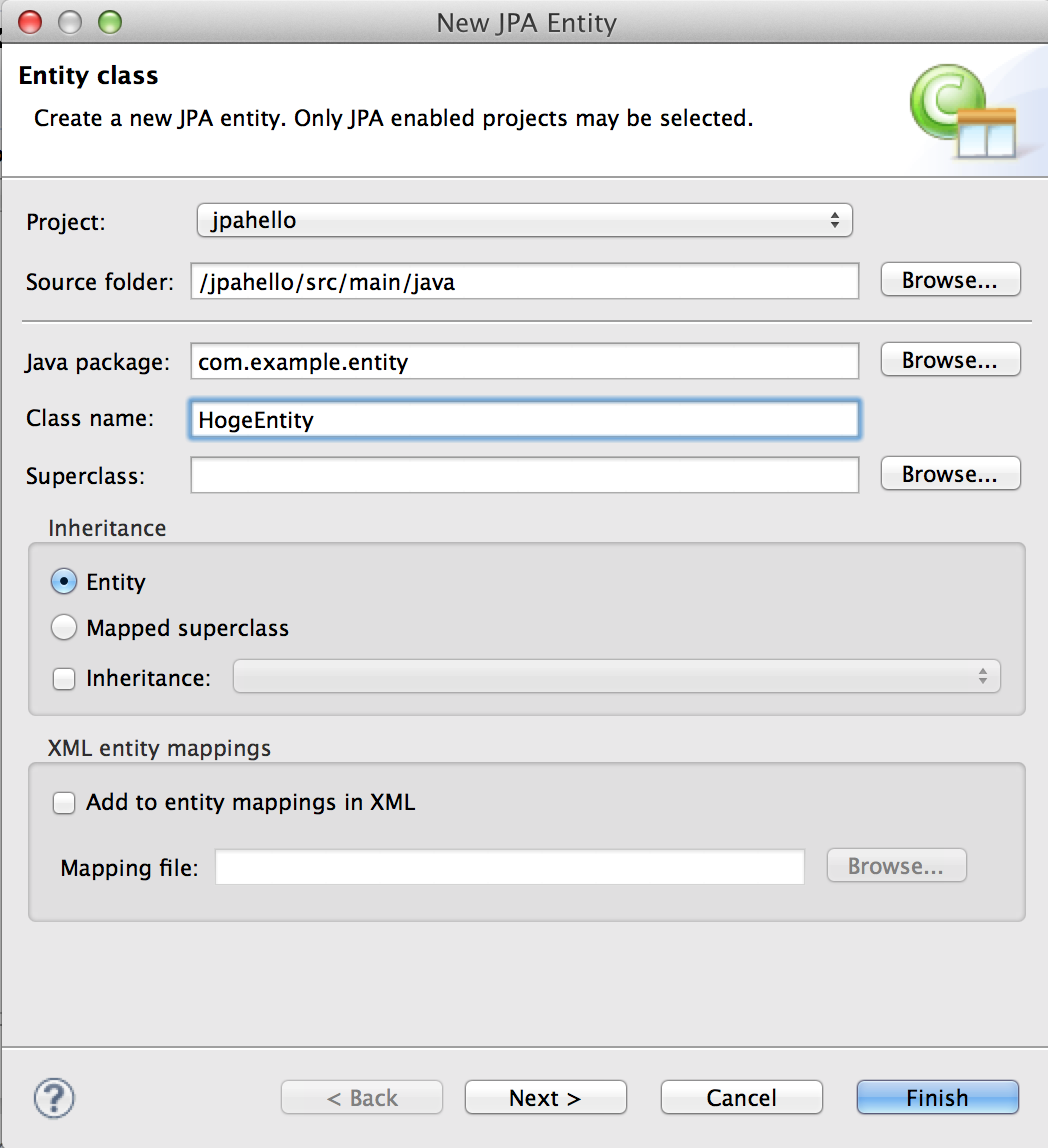Image resolution: width=1048 pixels, height=1148 pixels.
Task: Browse for the Source folder
Action: pyautogui.click(x=950, y=280)
